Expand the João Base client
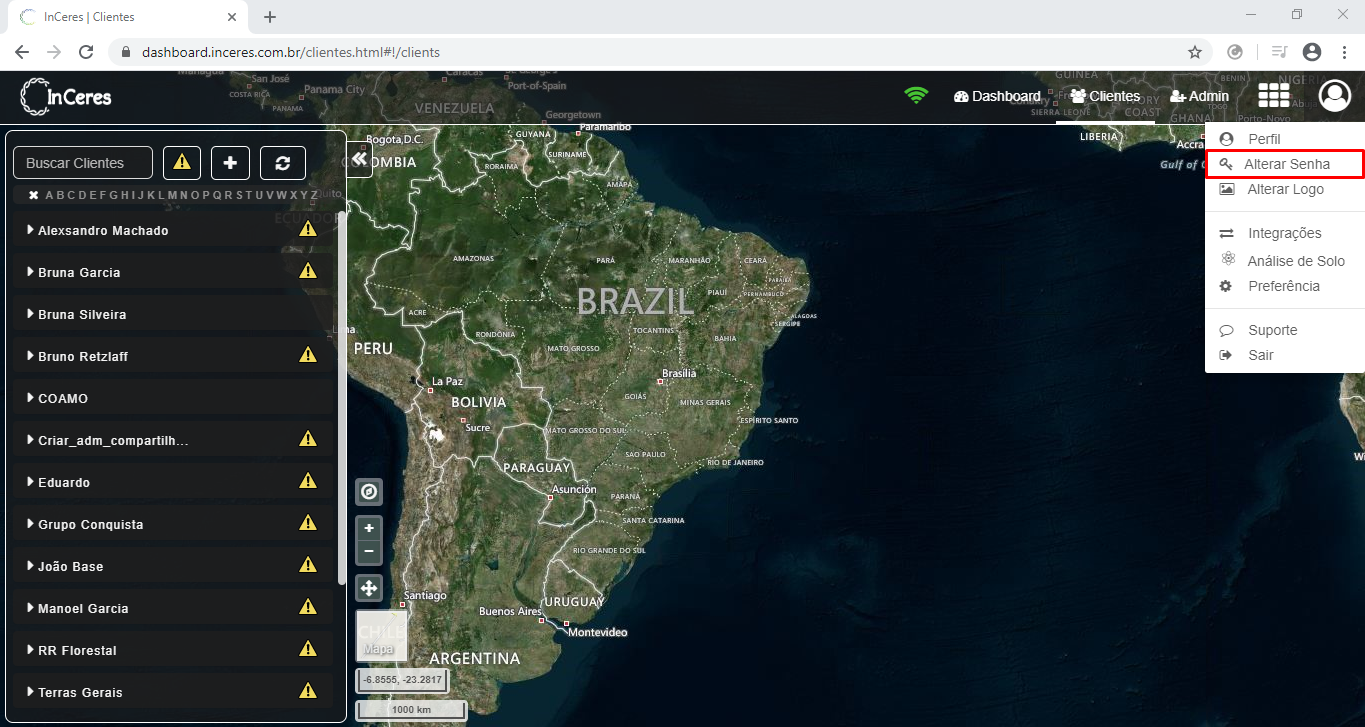Viewport: 1365px width, 727px height. pos(31,566)
